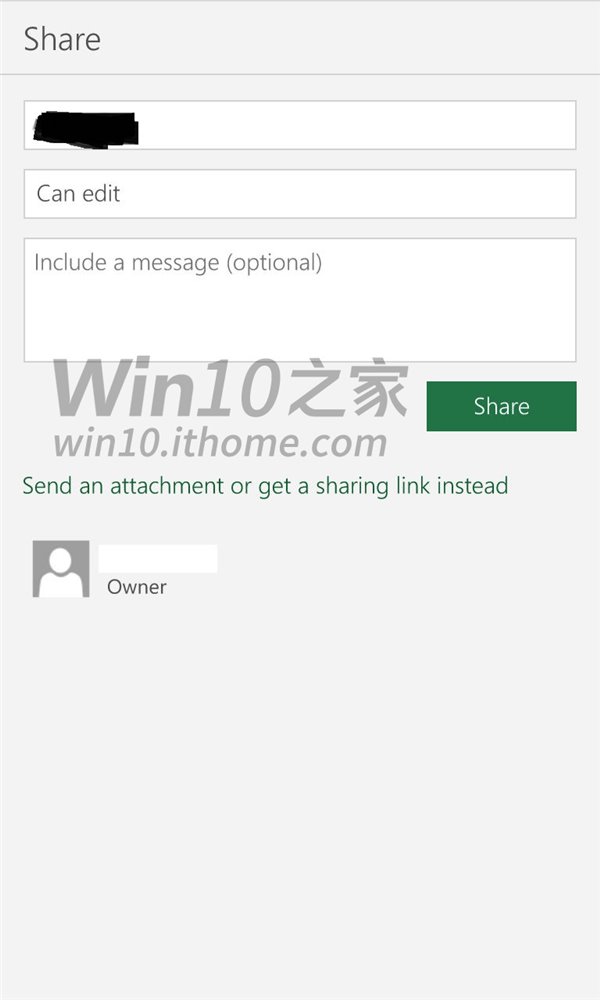Click the Include a message placeholder text
Screen dimensions: 600x1000
point(178,263)
